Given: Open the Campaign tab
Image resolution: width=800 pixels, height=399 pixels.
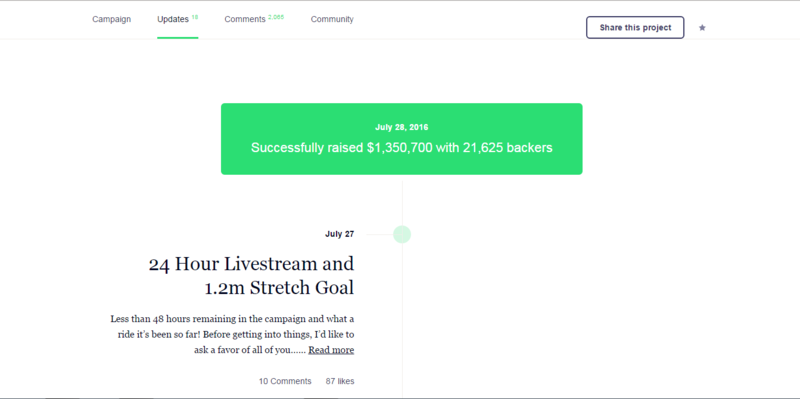Looking at the screenshot, I should pyautogui.click(x=111, y=19).
